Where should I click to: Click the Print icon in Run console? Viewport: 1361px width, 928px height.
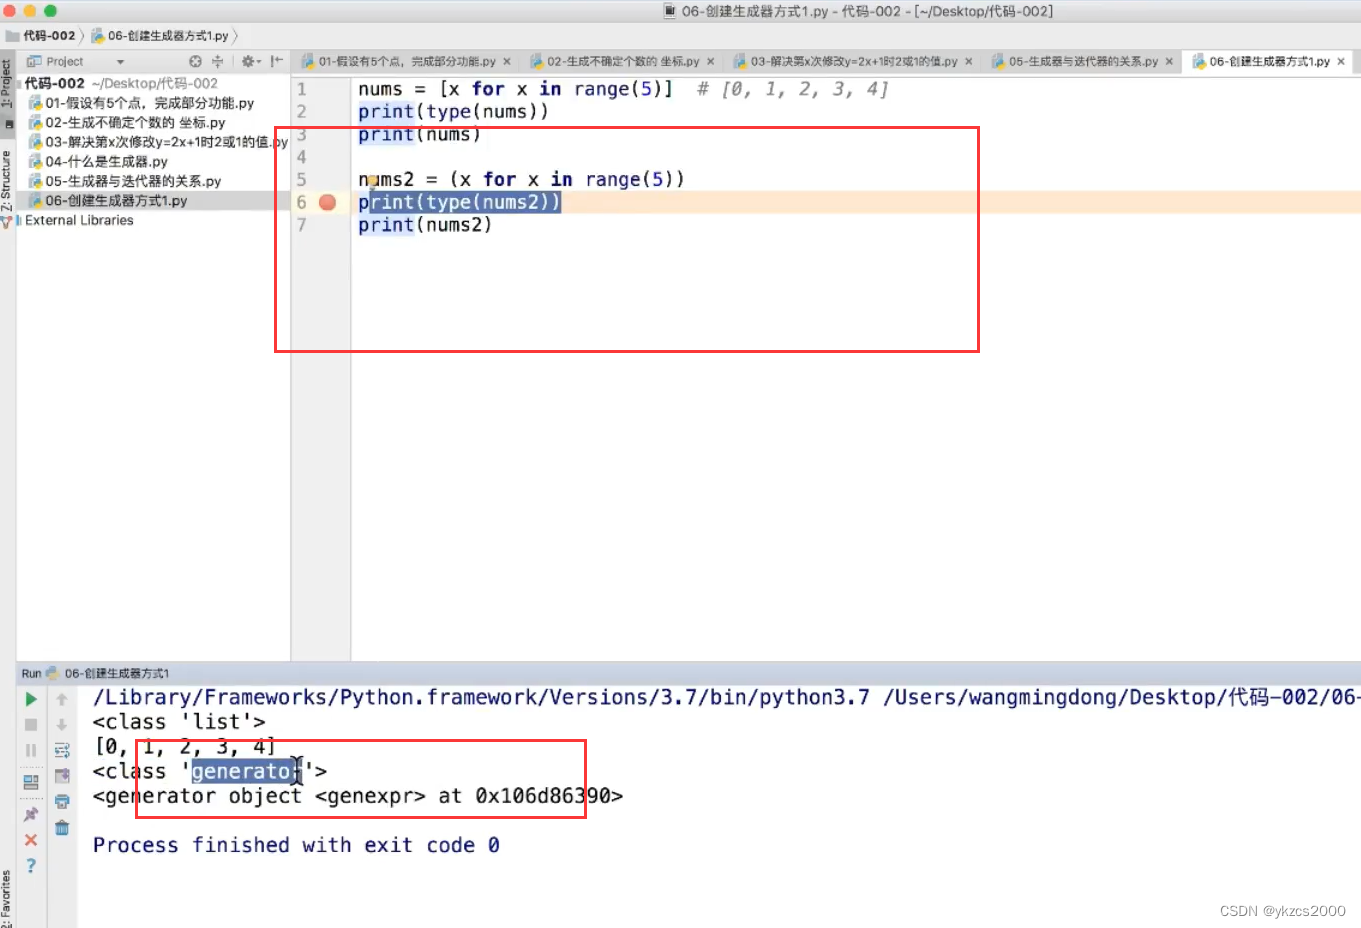(x=62, y=801)
